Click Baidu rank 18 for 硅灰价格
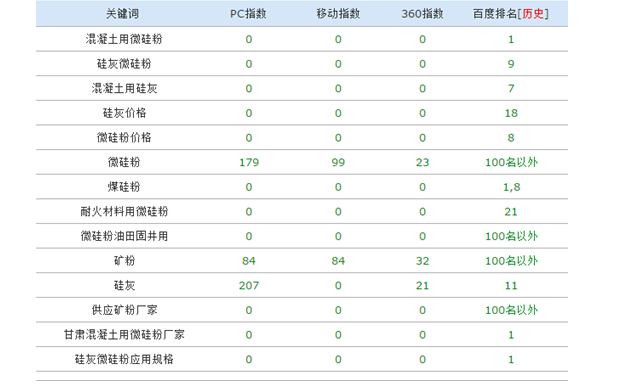This screenshot has height=387, width=624. tap(511, 113)
